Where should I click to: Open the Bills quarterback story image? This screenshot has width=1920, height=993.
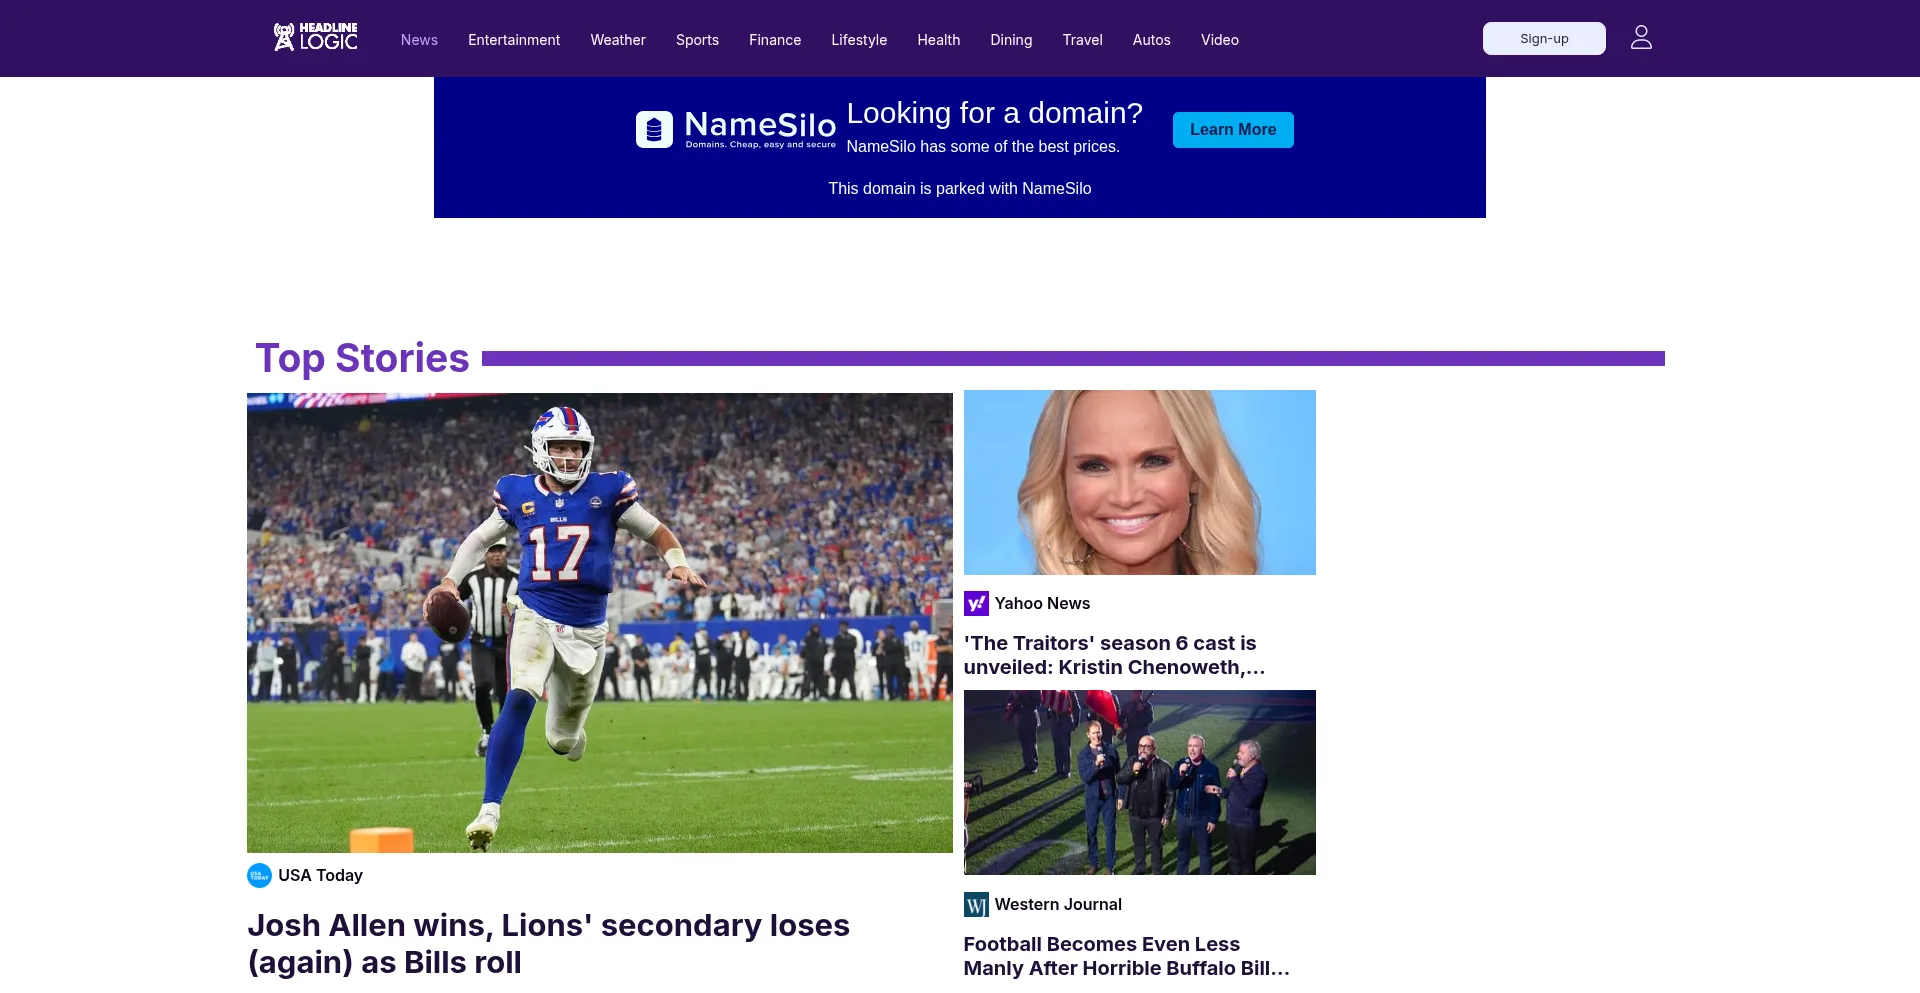click(600, 623)
